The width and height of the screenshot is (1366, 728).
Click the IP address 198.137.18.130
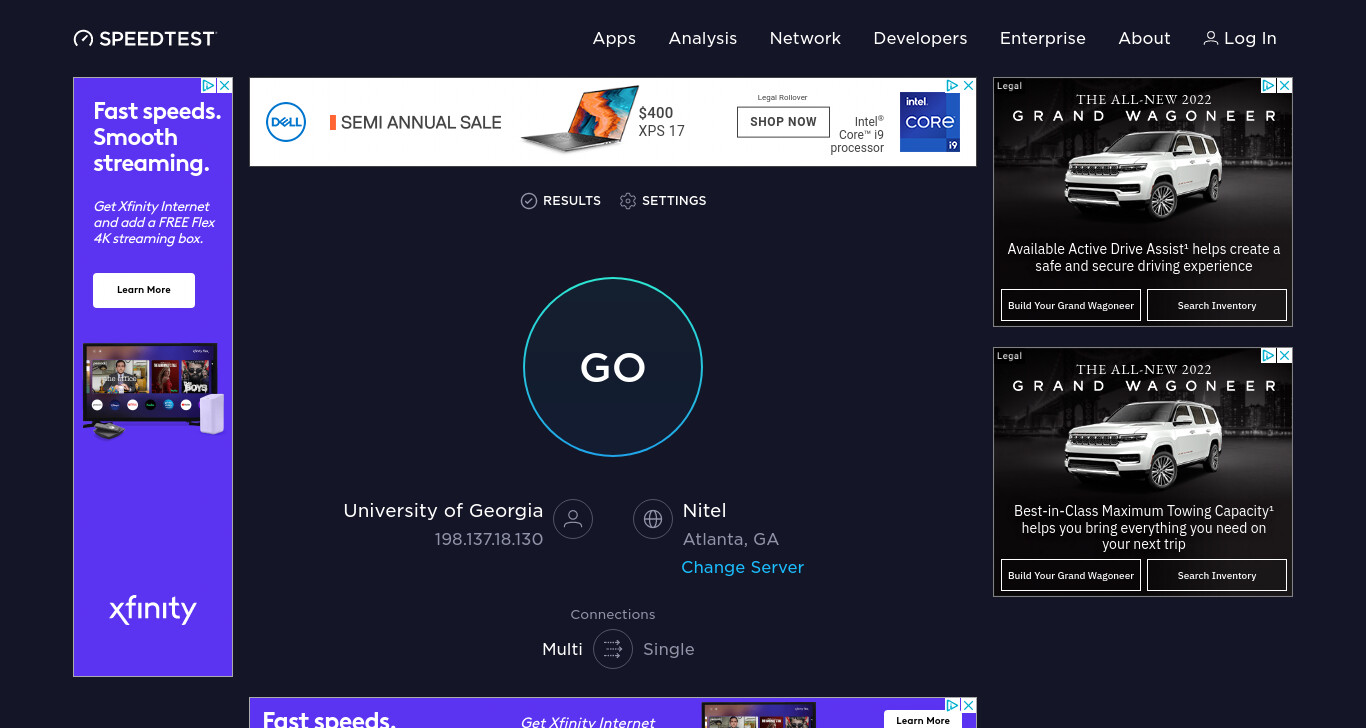coord(488,539)
